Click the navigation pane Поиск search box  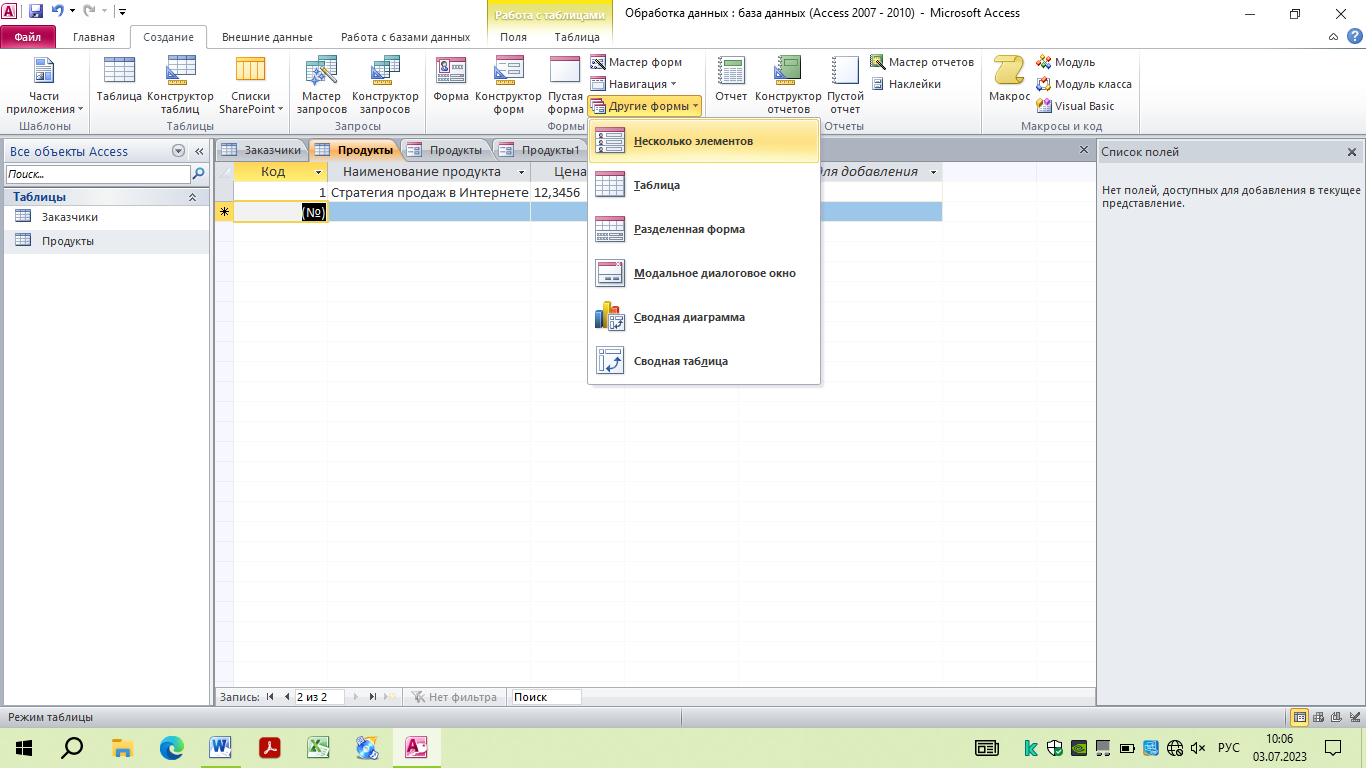click(97, 174)
